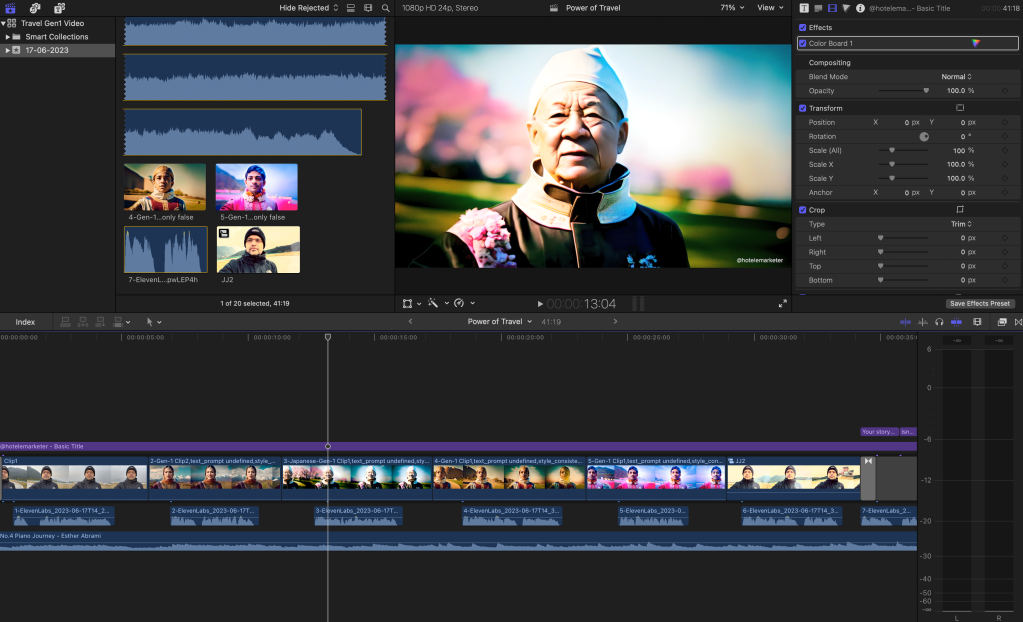The width and height of the screenshot is (1023, 622).
Task: Click Save Effects Preset button
Action: coord(980,303)
